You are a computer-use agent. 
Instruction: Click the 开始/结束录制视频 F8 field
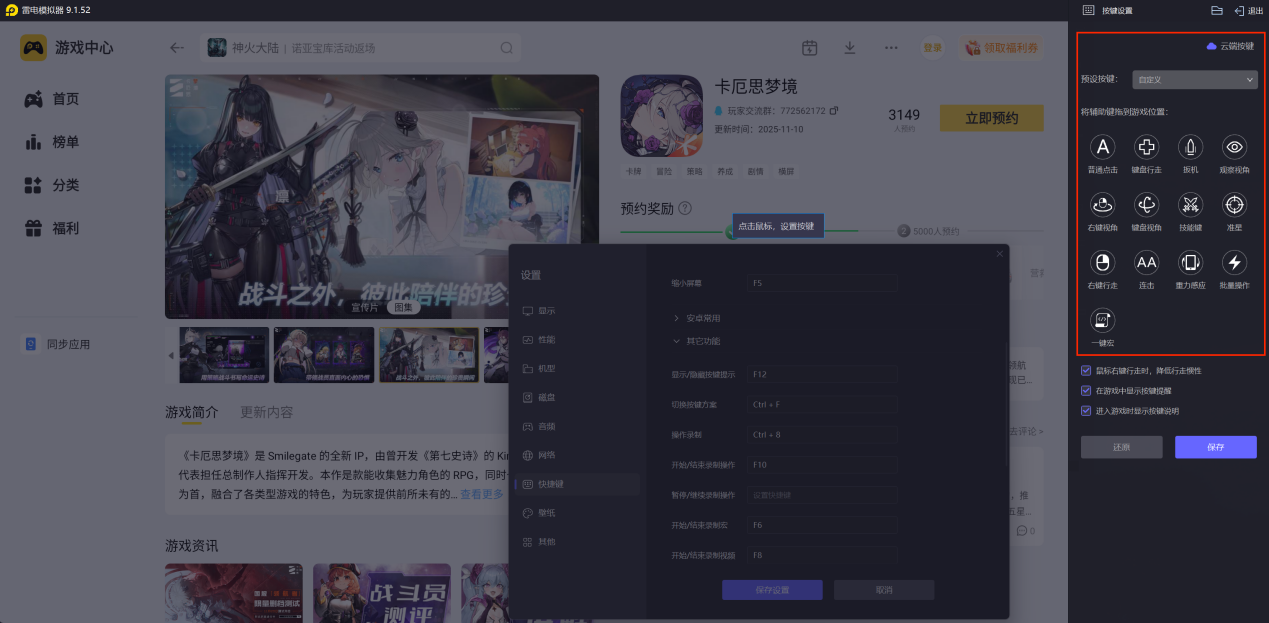(823, 555)
